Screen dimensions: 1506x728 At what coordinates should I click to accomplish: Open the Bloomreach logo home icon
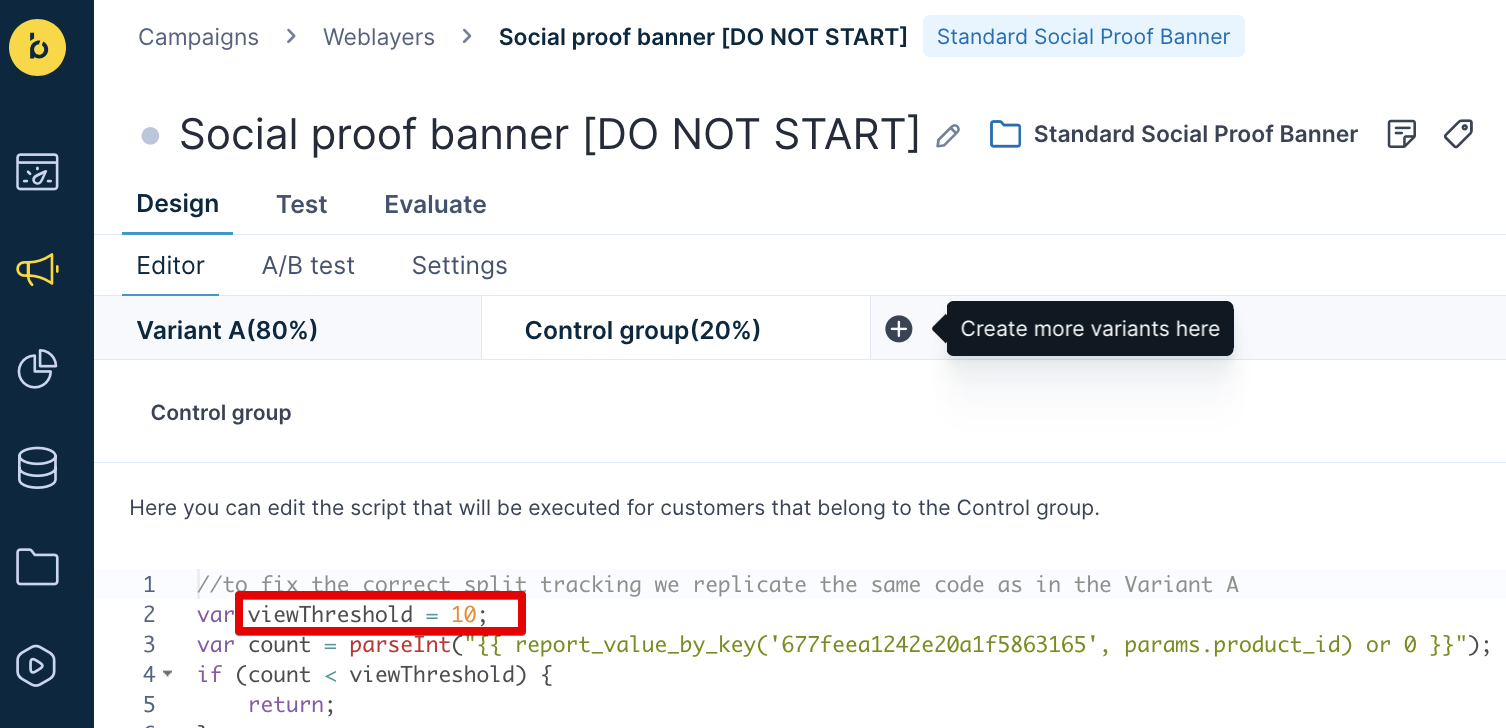pyautogui.click(x=38, y=47)
